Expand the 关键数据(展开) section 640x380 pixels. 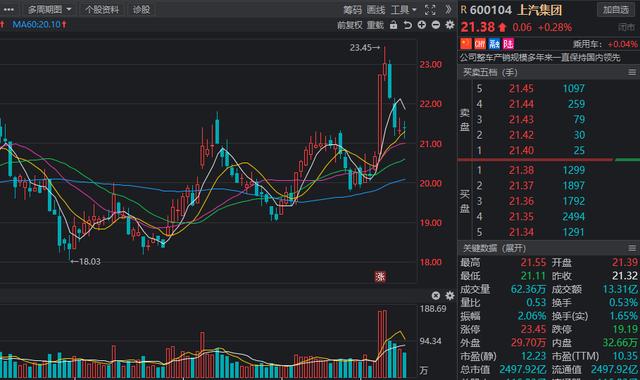coord(494,248)
